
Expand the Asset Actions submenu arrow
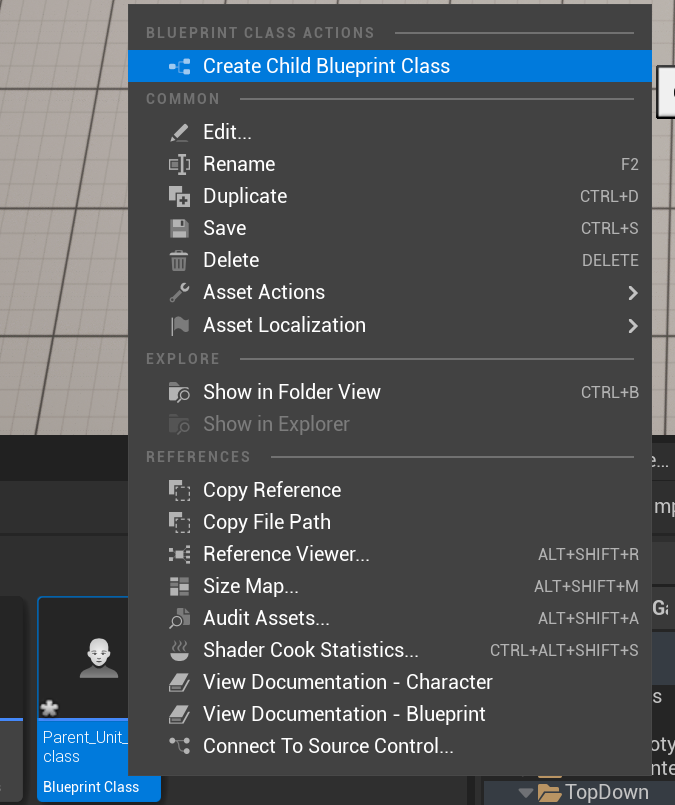[x=632, y=293]
